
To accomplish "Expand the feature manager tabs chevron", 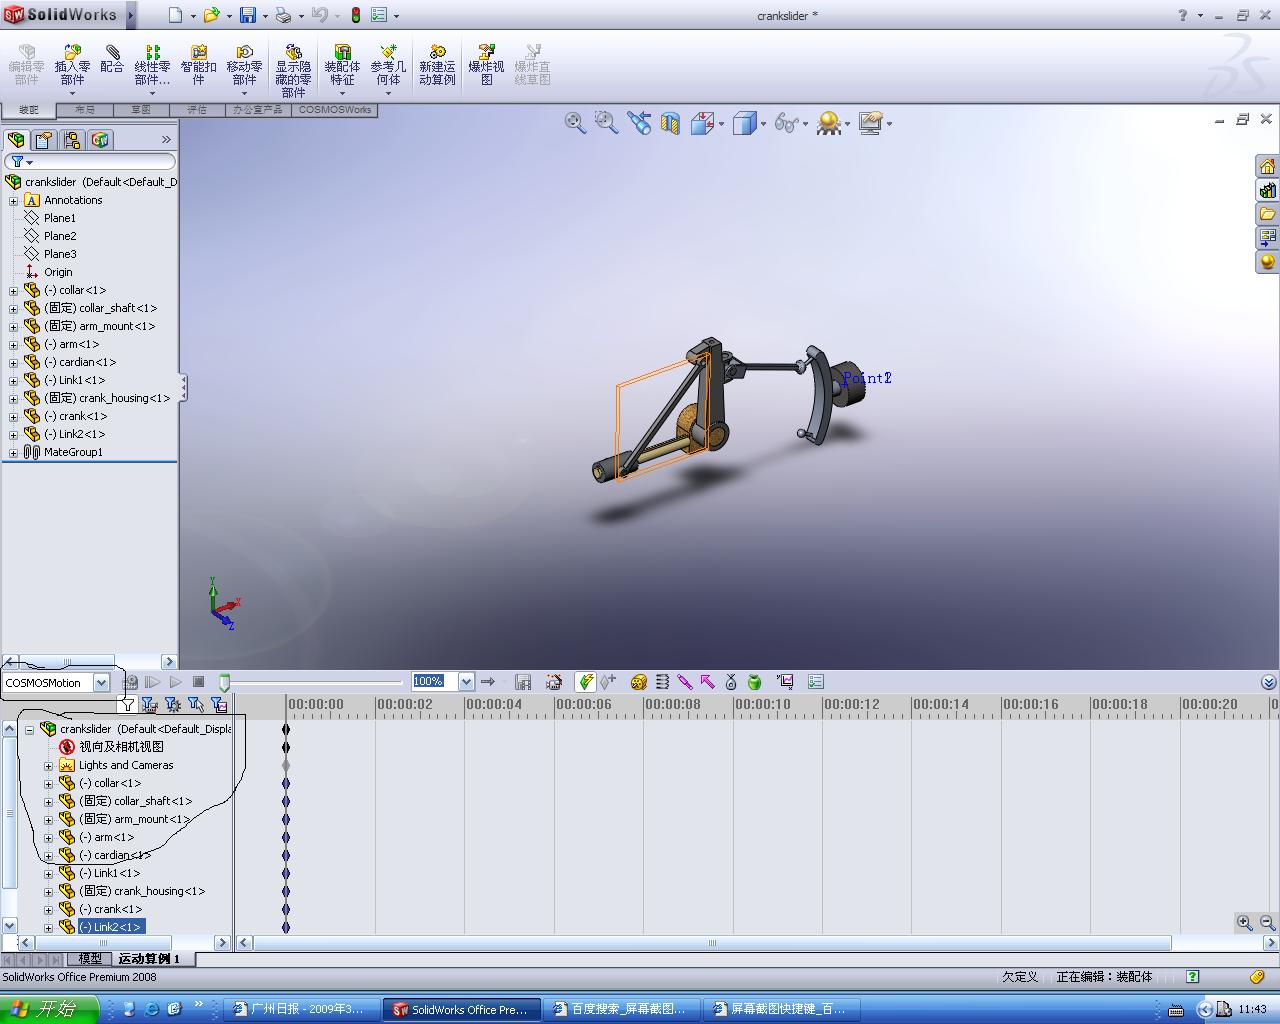I will tap(166, 140).
